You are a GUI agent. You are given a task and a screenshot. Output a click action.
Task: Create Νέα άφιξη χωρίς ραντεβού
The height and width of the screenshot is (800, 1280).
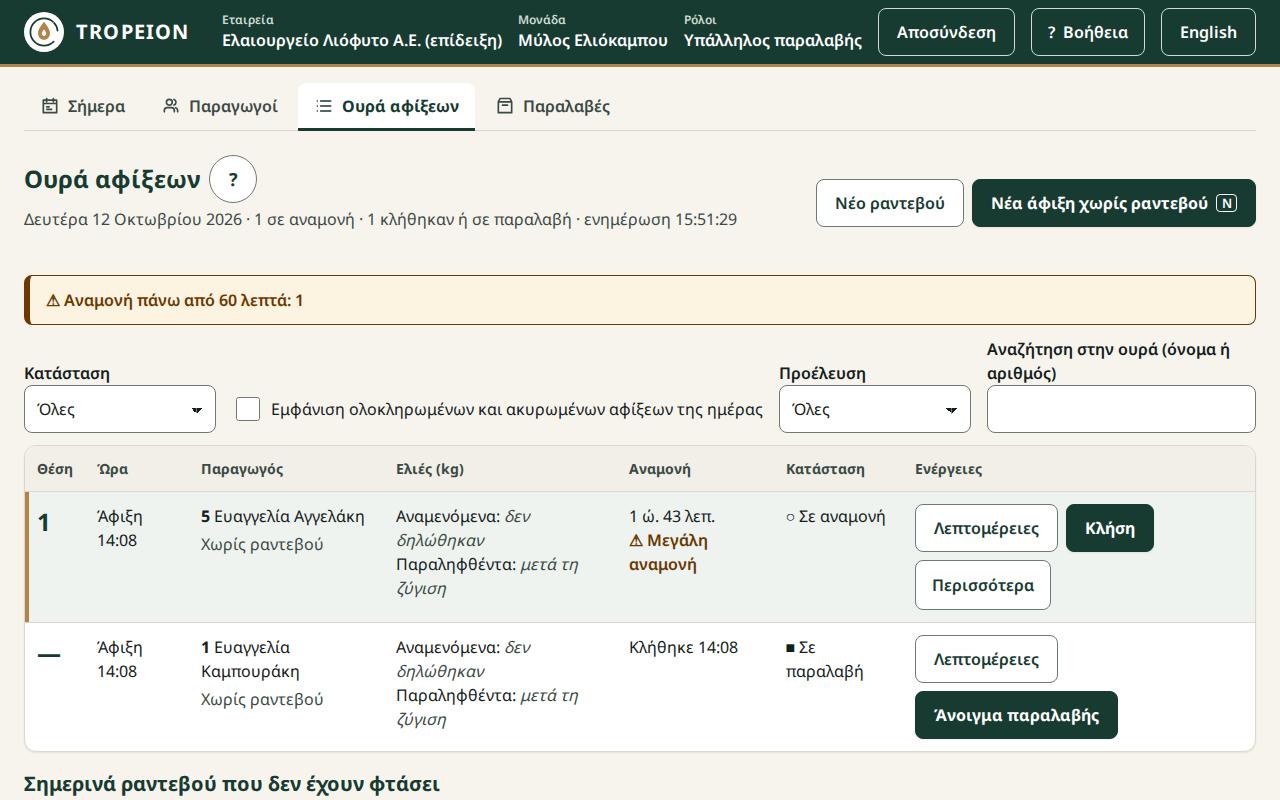coord(1114,203)
